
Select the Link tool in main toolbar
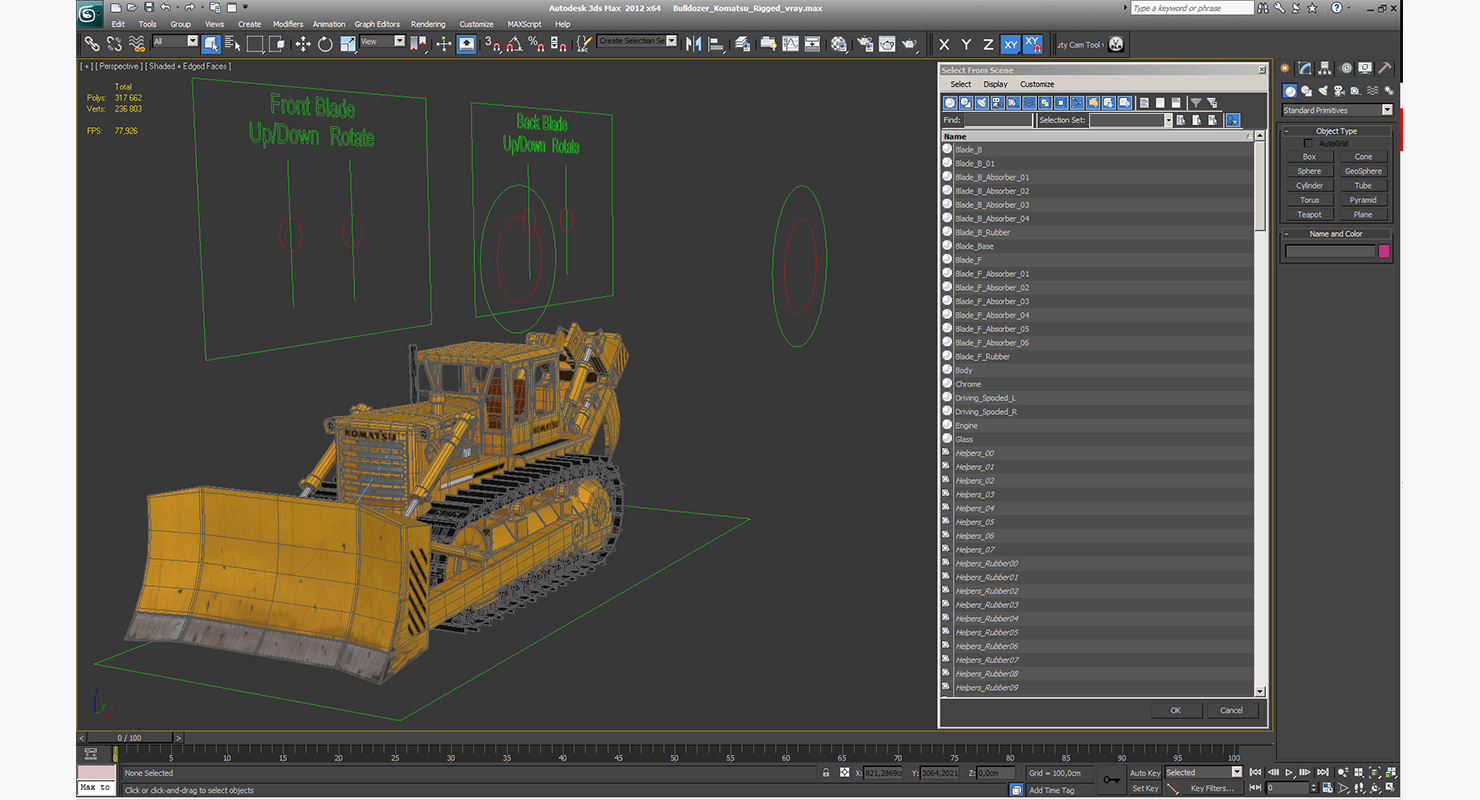(92, 44)
